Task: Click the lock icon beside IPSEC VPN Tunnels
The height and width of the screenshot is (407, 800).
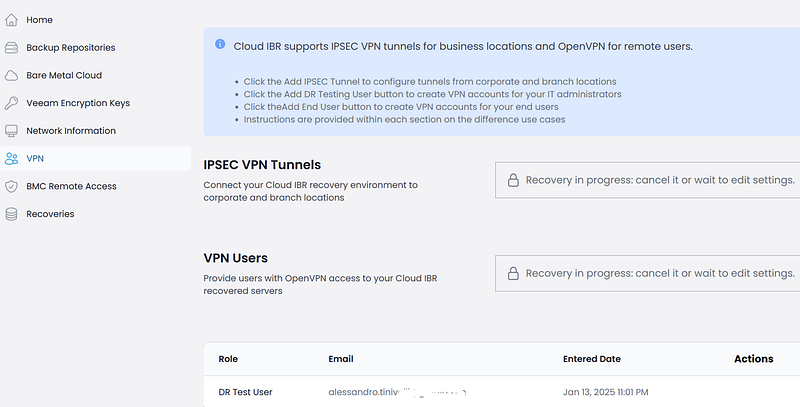Action: click(512, 180)
